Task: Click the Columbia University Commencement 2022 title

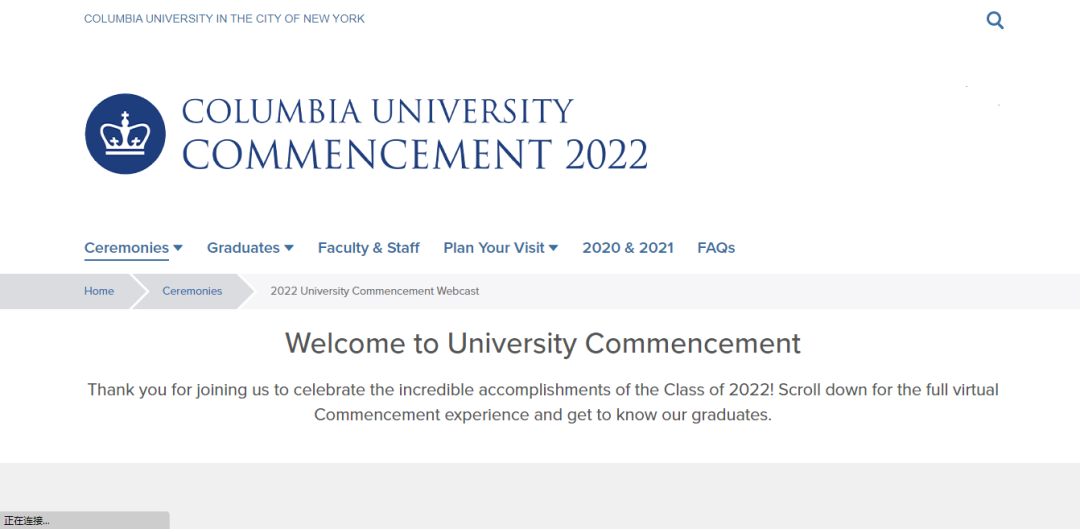Action: (415, 134)
